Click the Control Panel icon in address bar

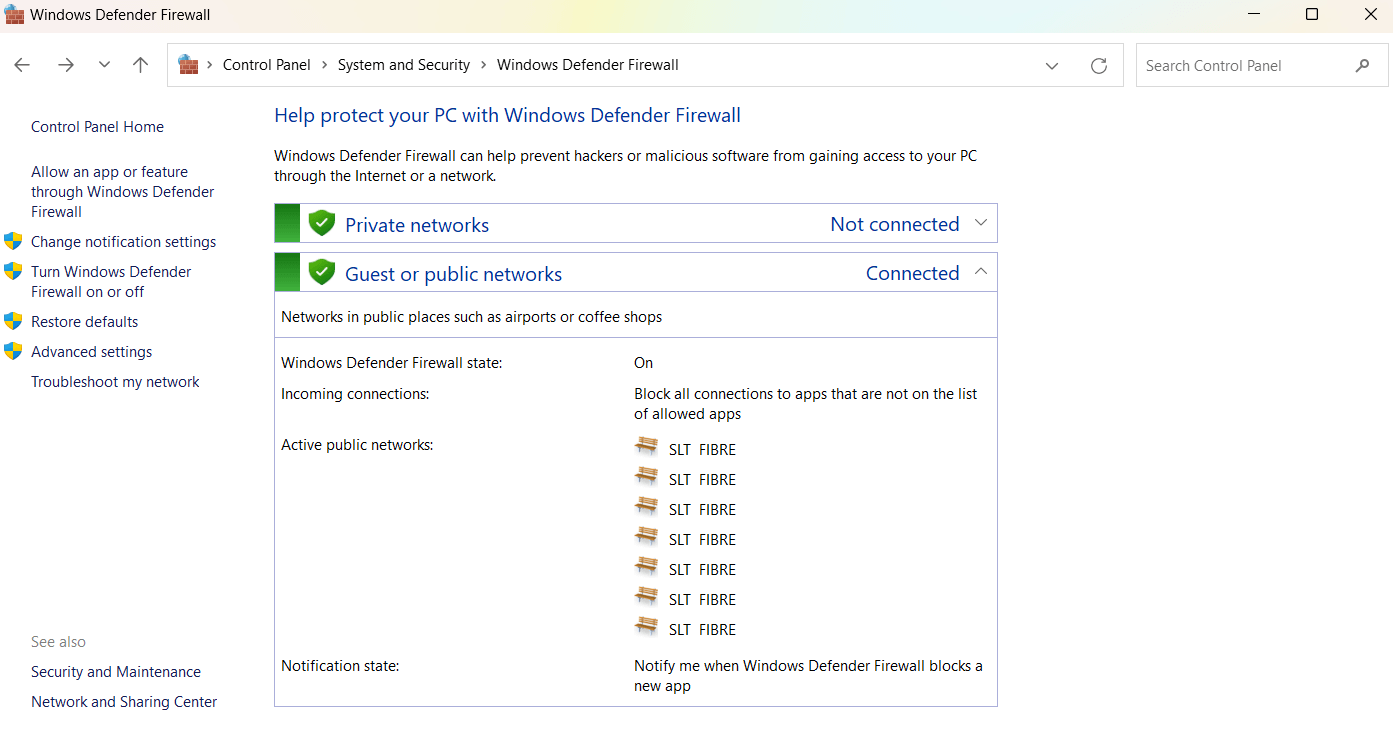click(x=188, y=65)
